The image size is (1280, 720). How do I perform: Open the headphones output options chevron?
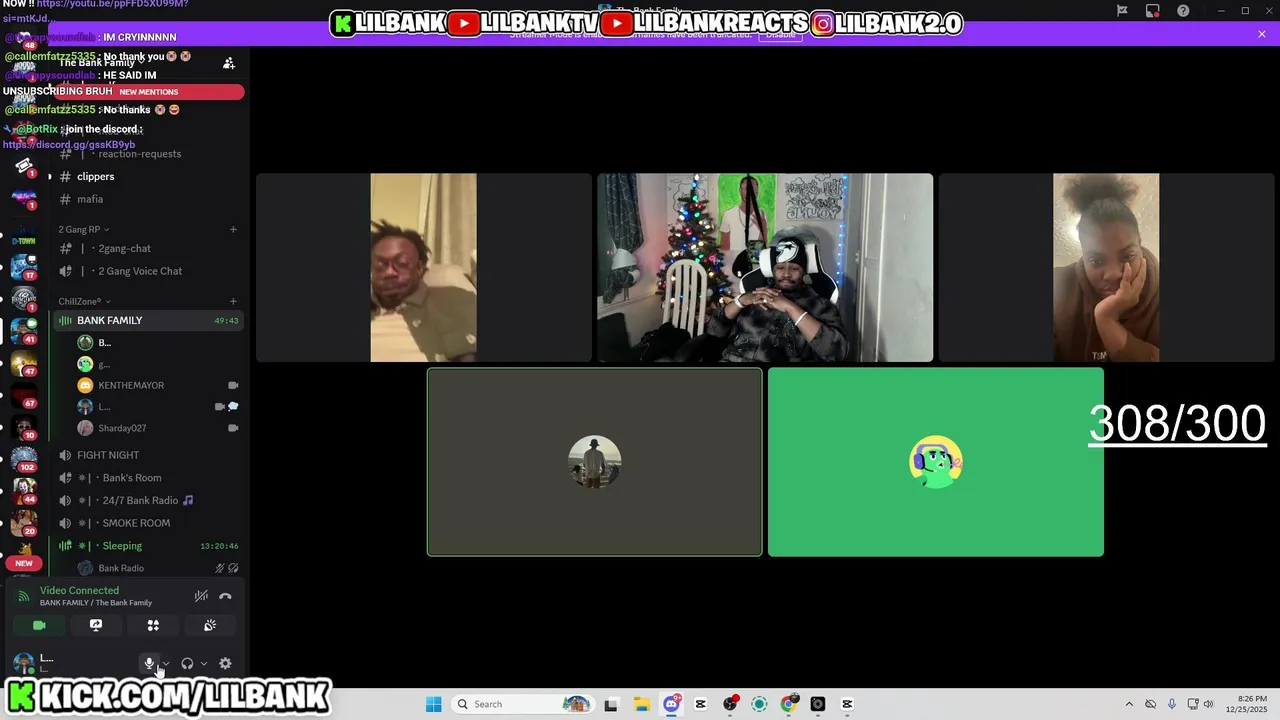(x=204, y=663)
